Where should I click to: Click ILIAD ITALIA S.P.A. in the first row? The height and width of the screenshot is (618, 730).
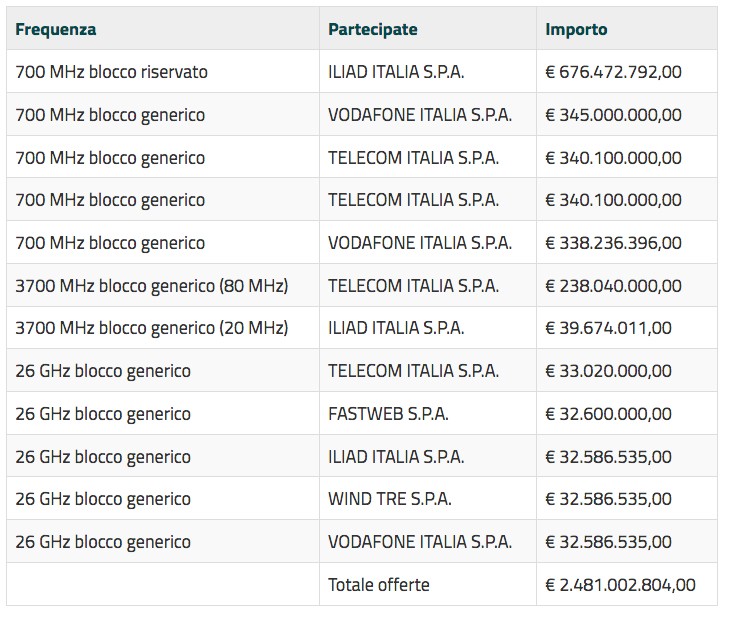(x=396, y=72)
